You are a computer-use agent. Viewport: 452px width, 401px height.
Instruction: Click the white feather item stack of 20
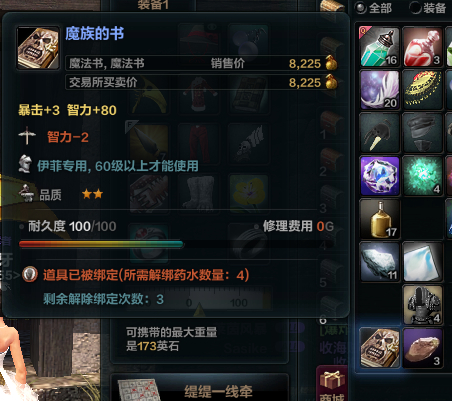380,90
